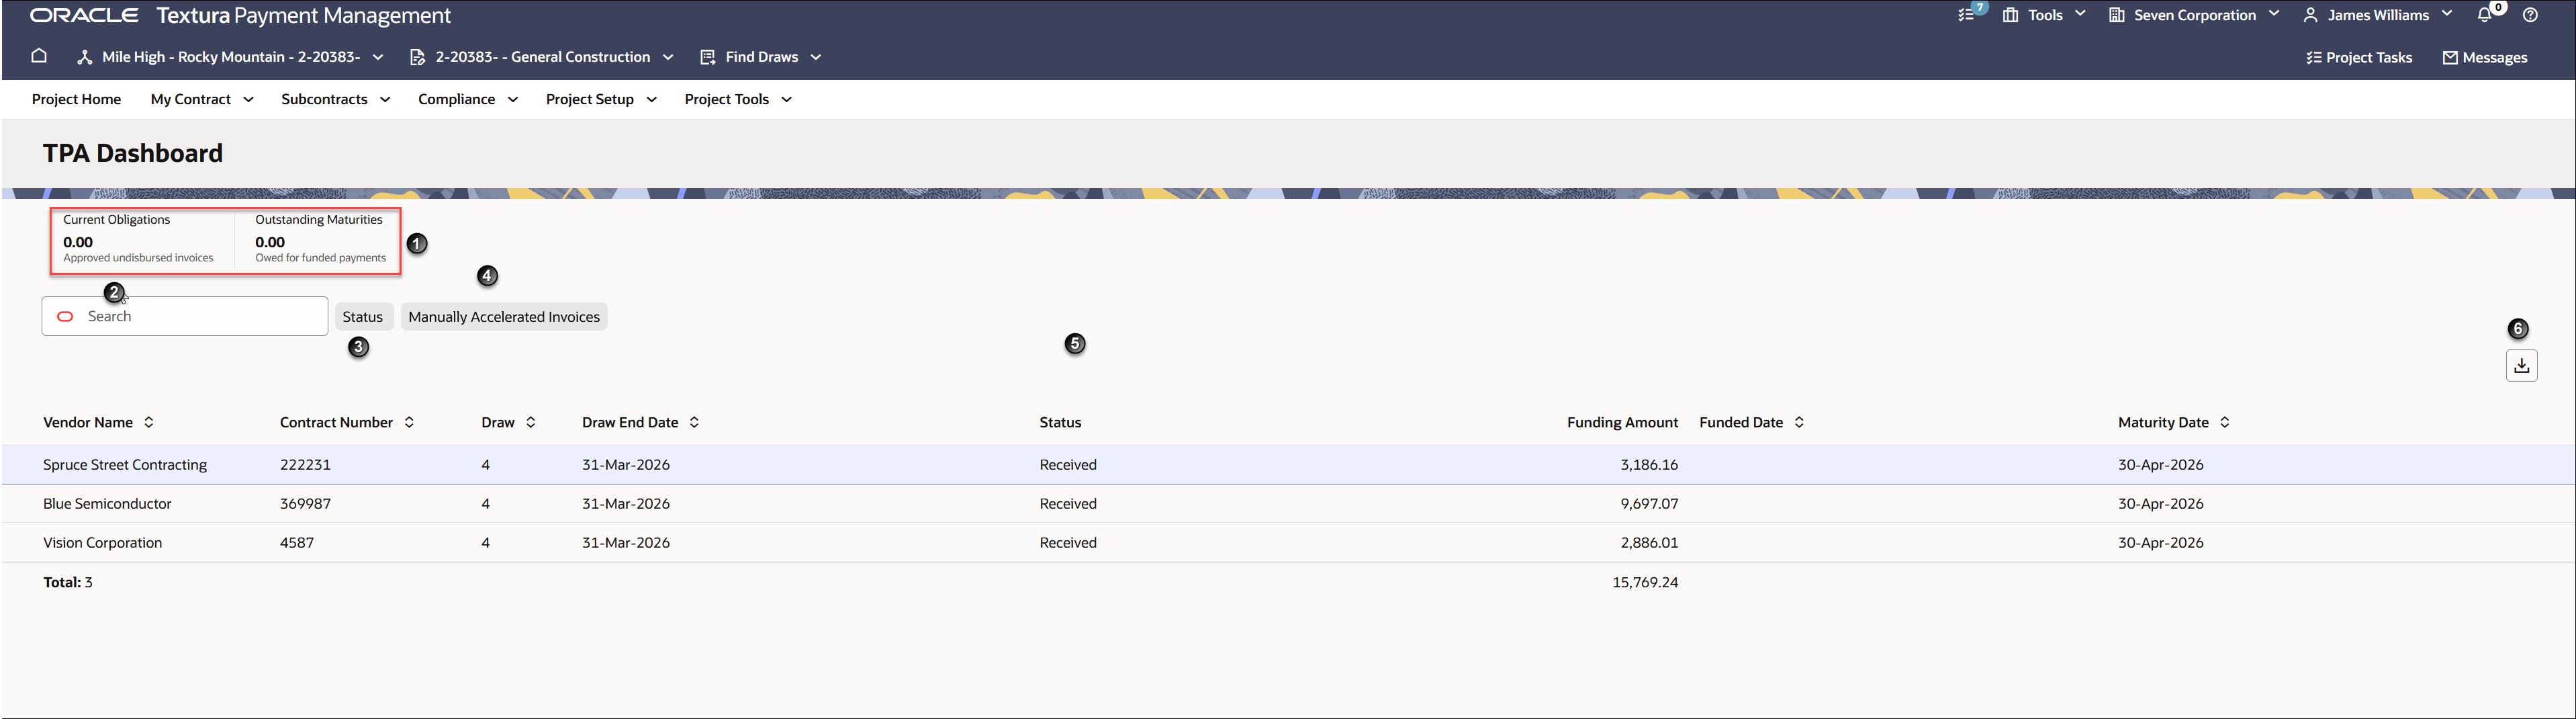Expand the Compliance menu
The image size is (2576, 719).
point(468,99)
